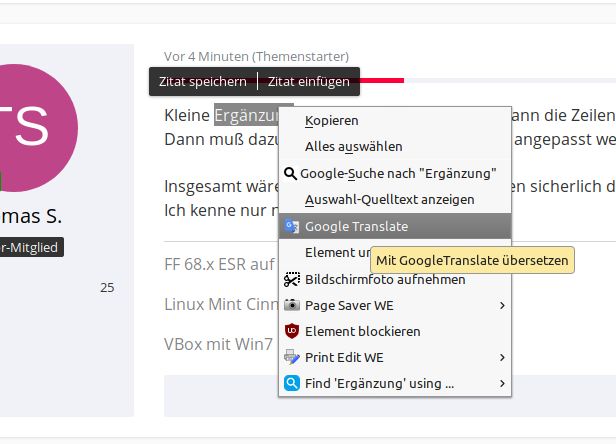Expand the Print Edit WE submenu arrow

(x=501, y=357)
